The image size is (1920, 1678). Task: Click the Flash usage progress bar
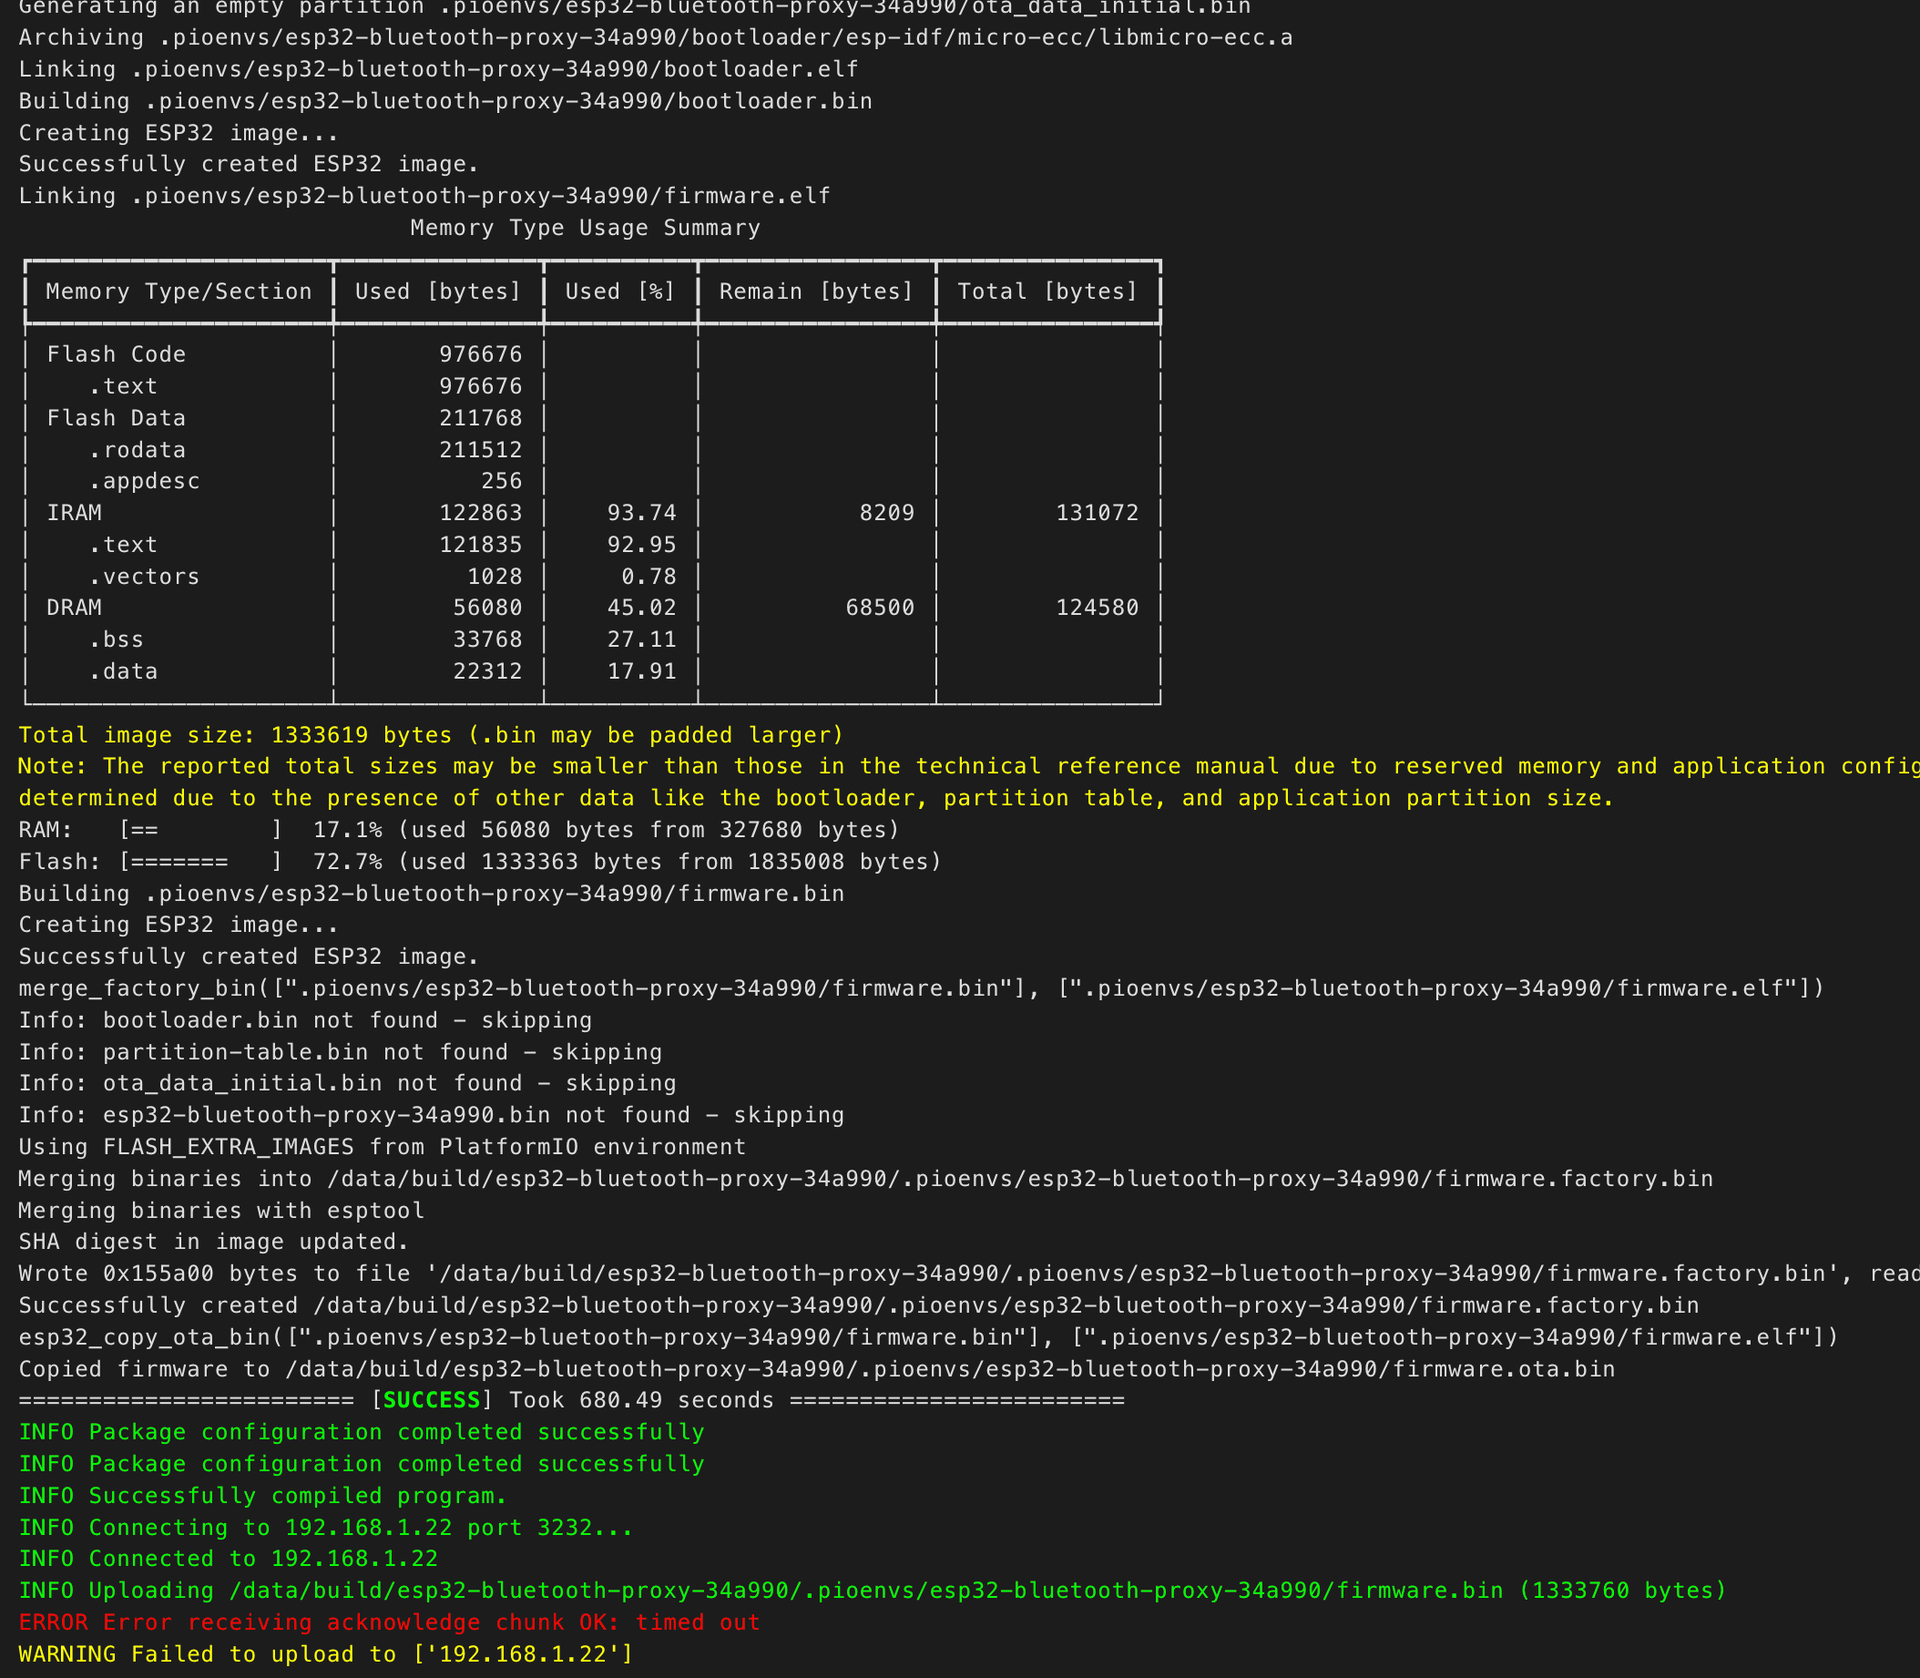pos(200,862)
